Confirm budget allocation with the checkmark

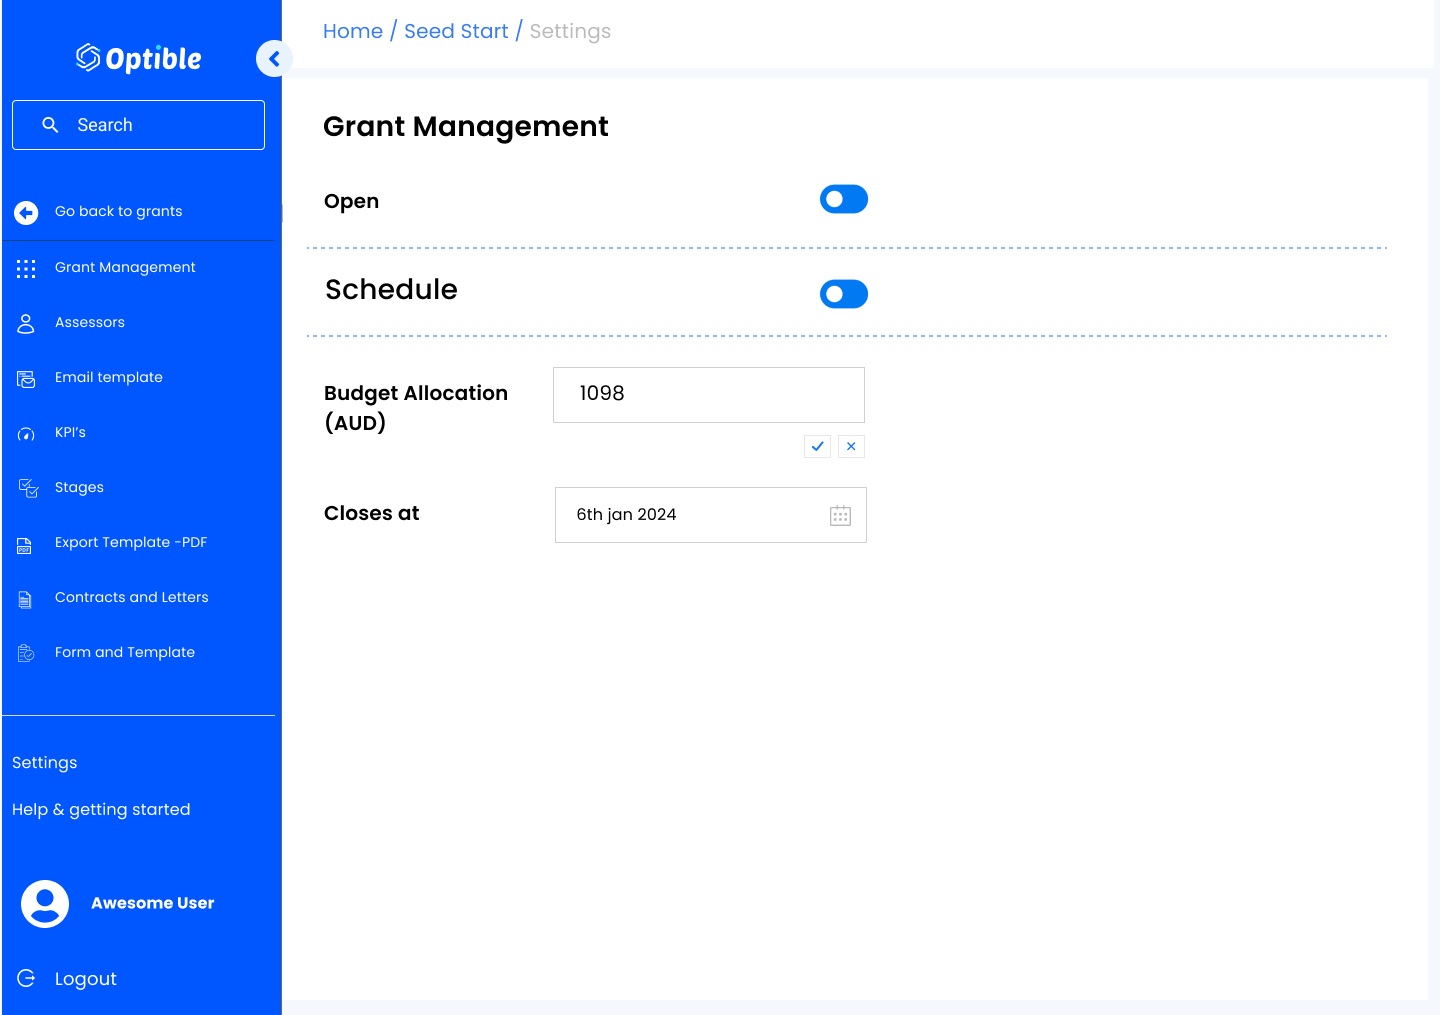coord(817,446)
